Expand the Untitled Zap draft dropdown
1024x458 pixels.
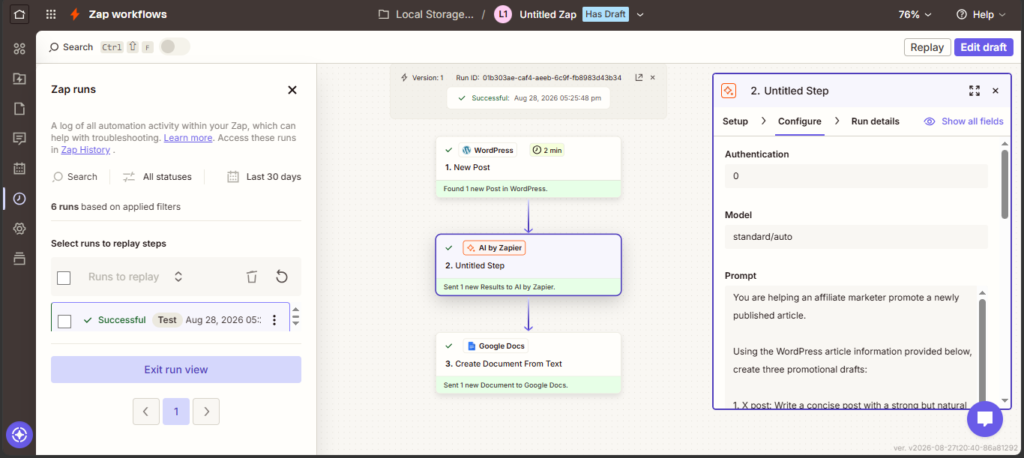tap(640, 14)
